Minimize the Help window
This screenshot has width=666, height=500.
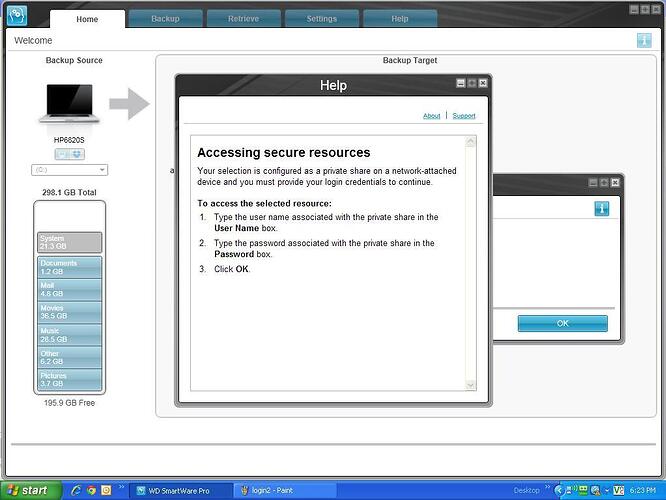point(460,83)
